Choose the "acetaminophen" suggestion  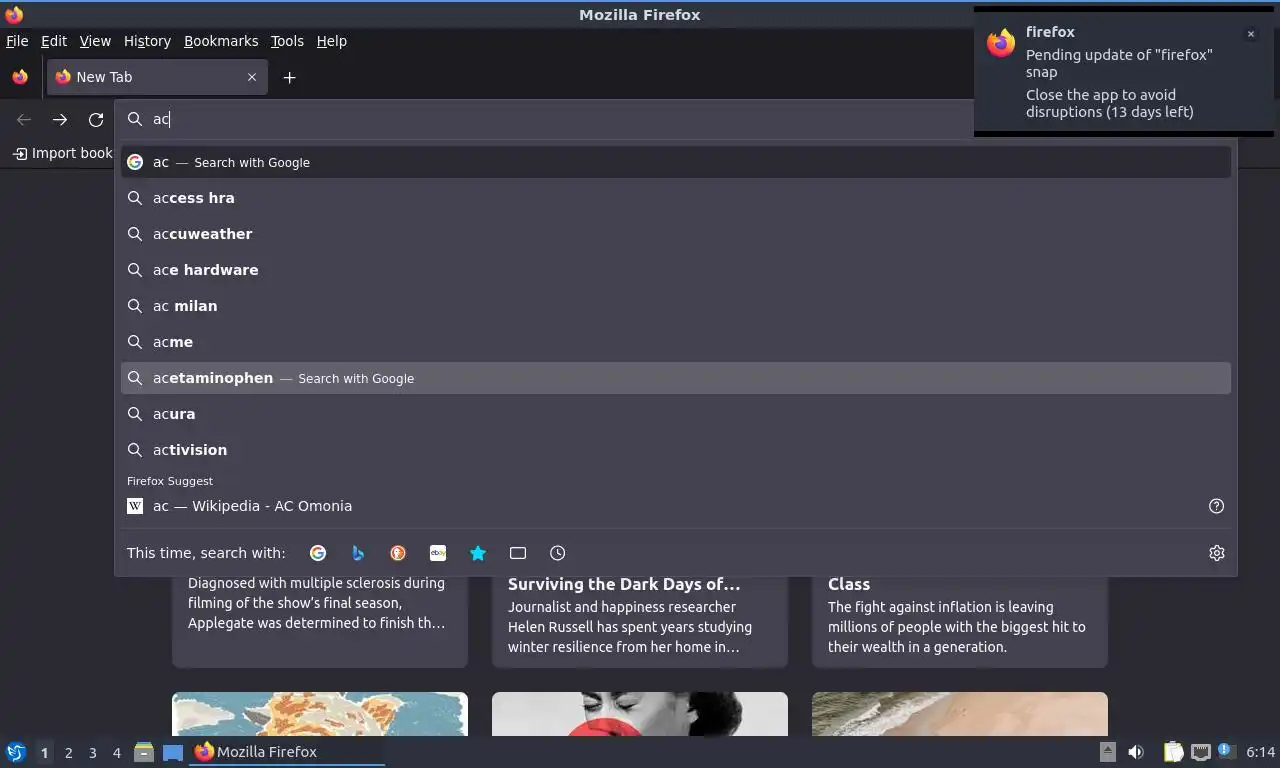point(676,378)
